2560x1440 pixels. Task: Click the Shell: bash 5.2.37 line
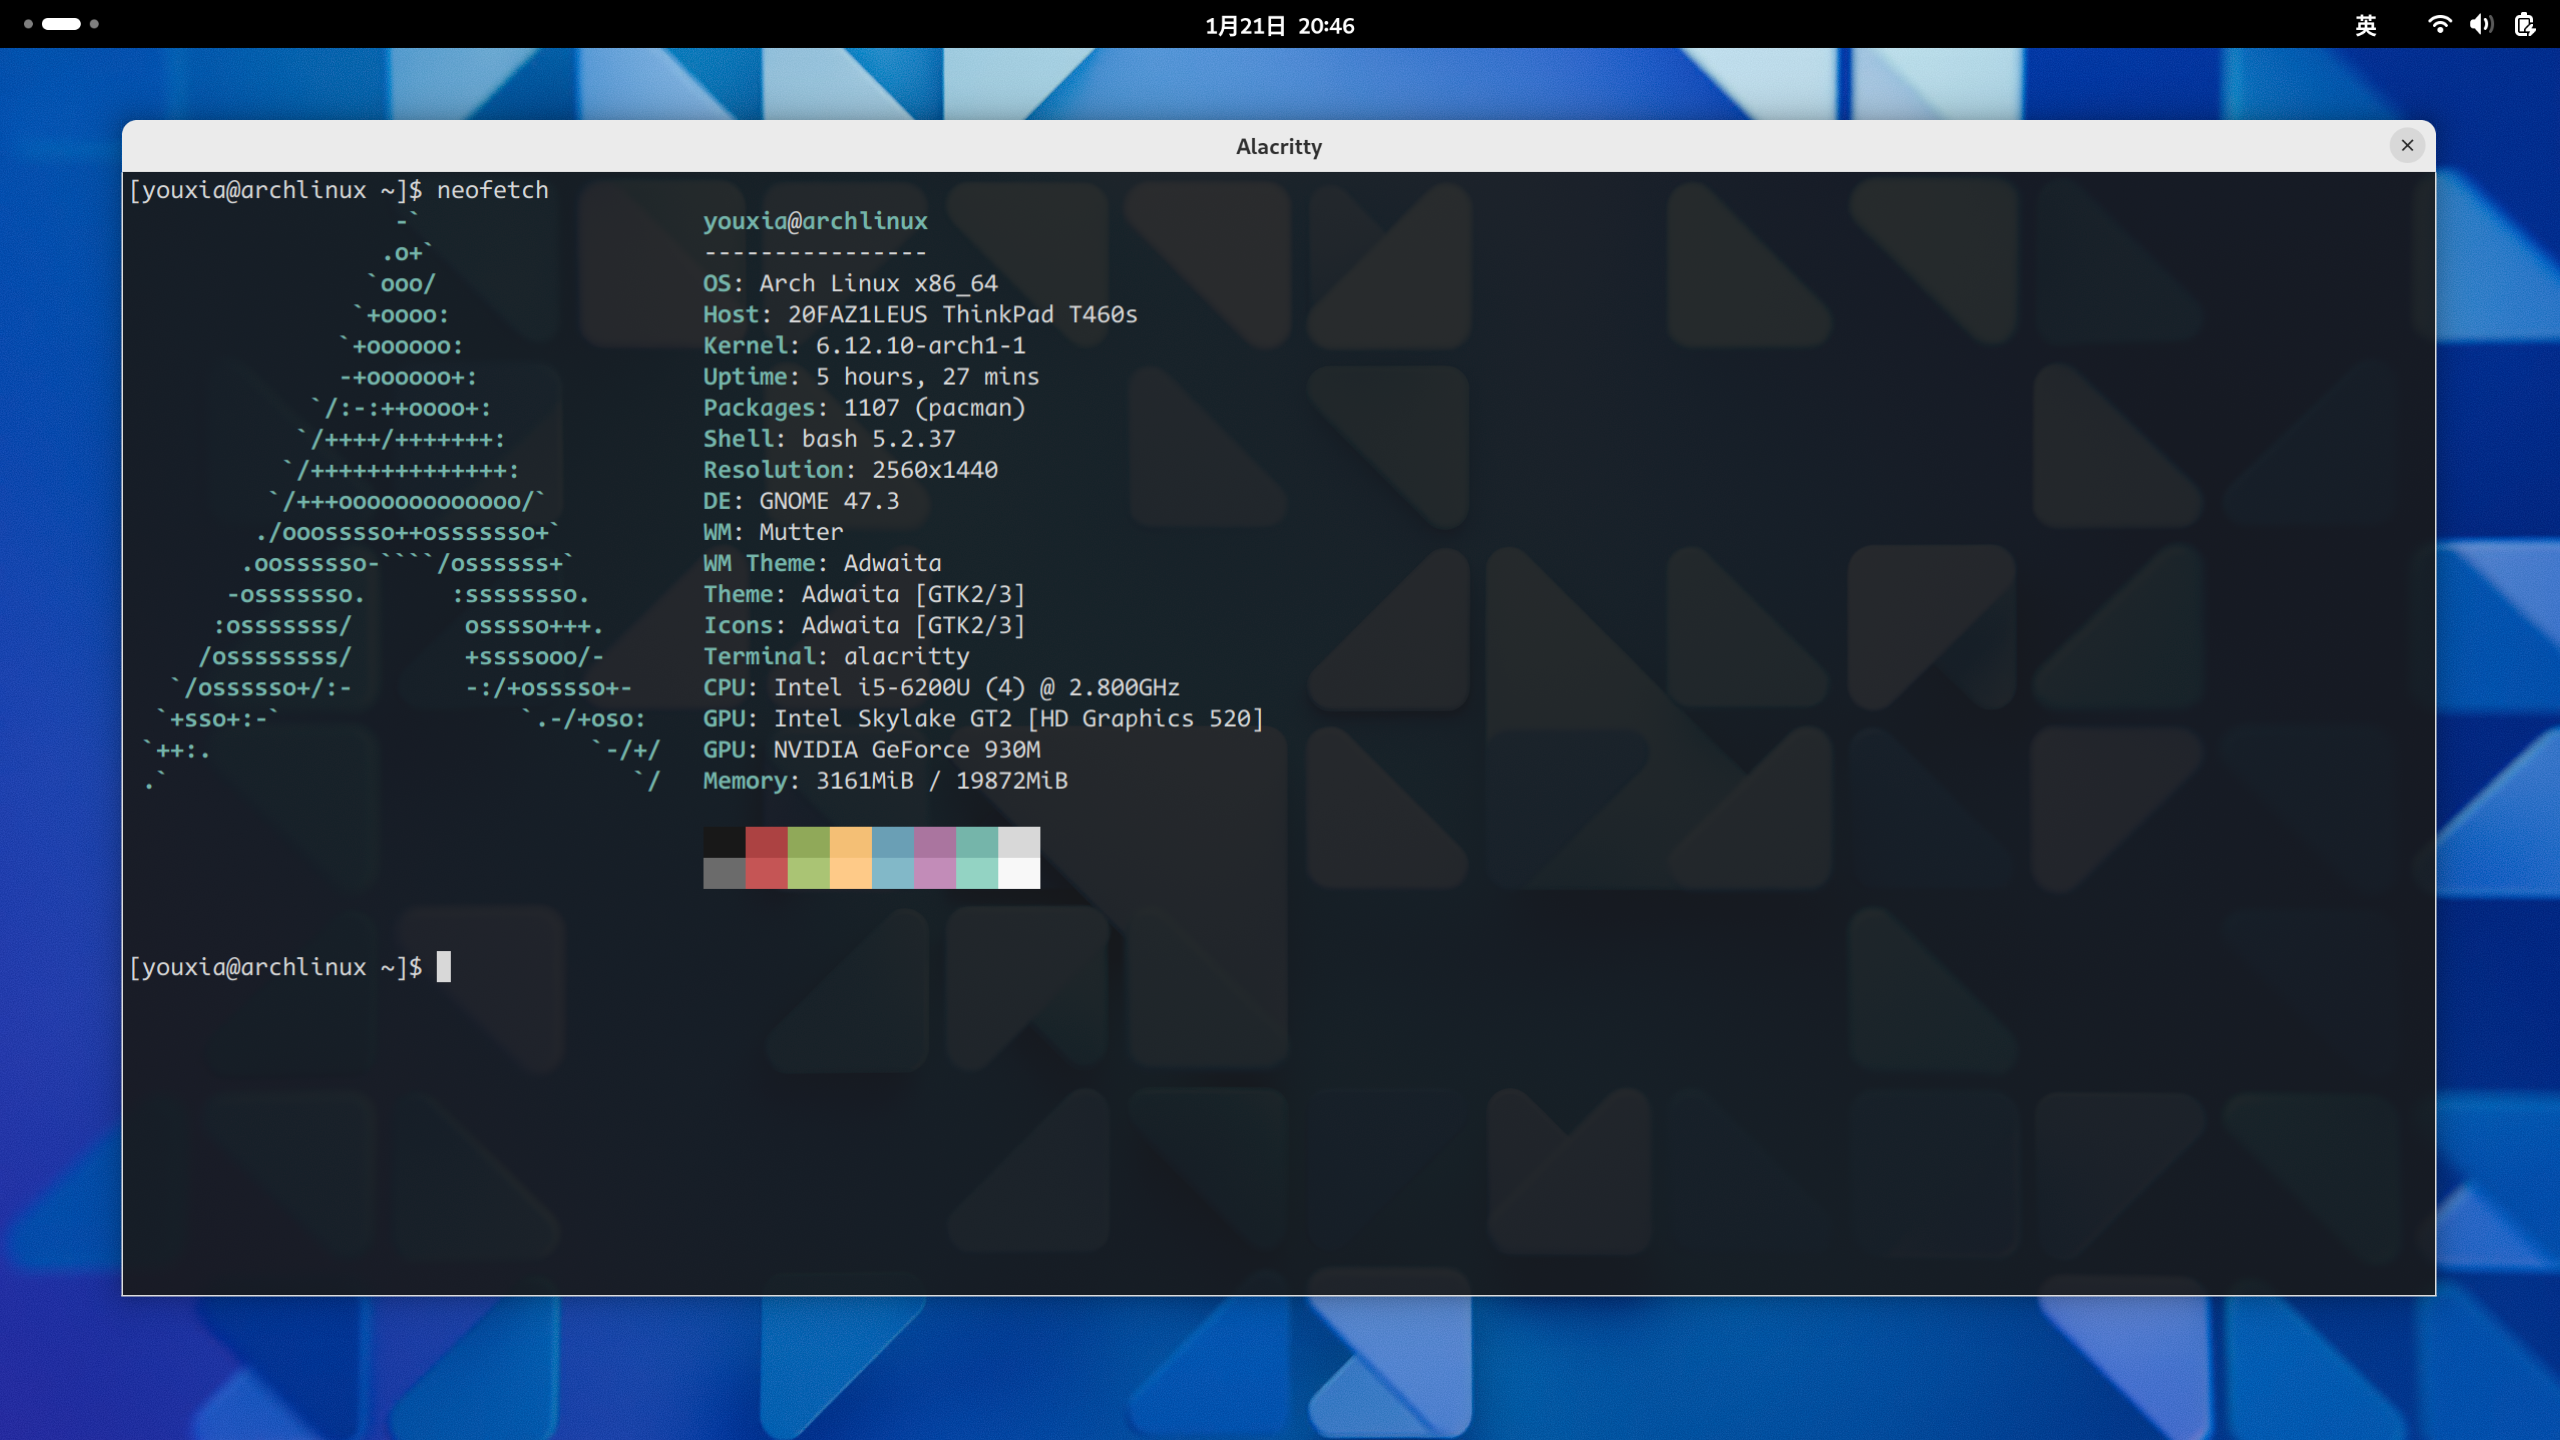tap(829, 438)
